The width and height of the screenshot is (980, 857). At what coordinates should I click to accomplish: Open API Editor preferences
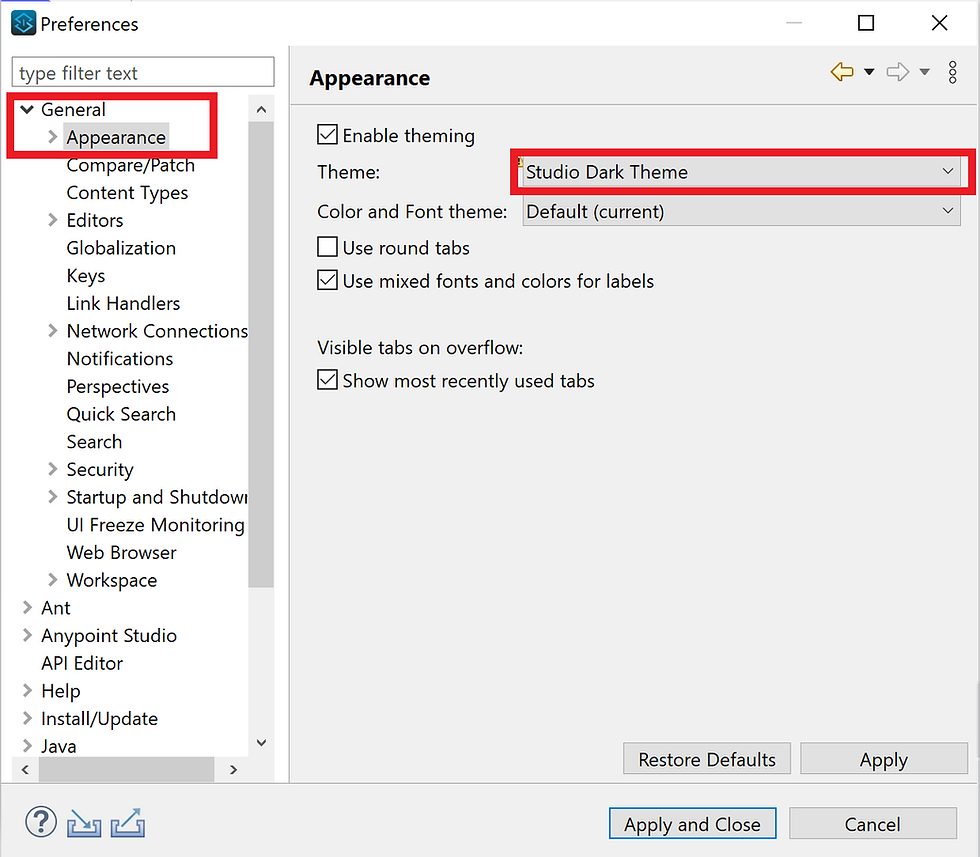(82, 663)
